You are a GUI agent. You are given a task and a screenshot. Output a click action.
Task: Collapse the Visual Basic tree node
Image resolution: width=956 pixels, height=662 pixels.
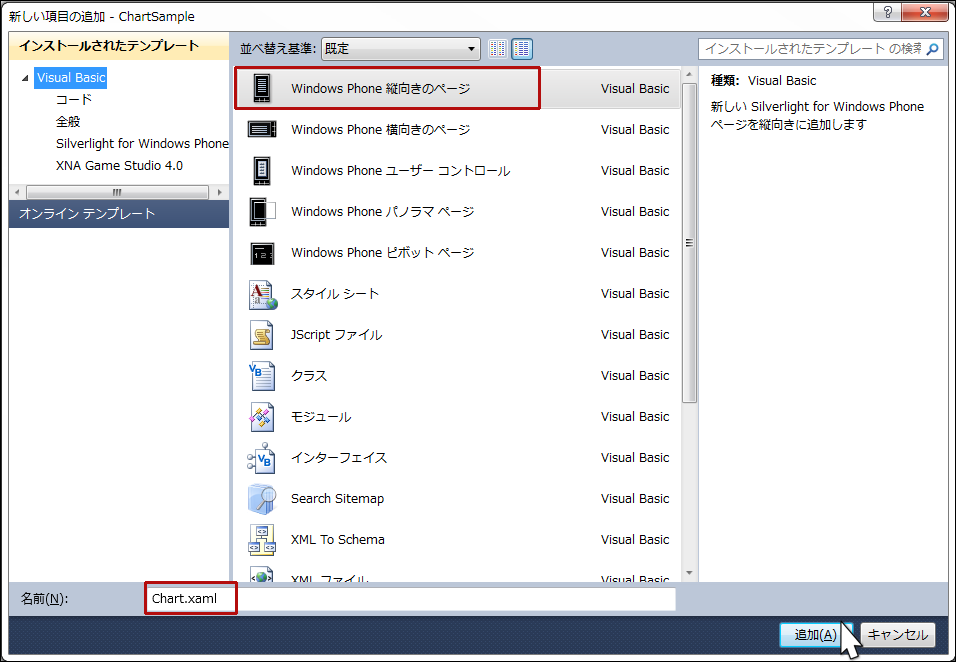click(x=25, y=78)
